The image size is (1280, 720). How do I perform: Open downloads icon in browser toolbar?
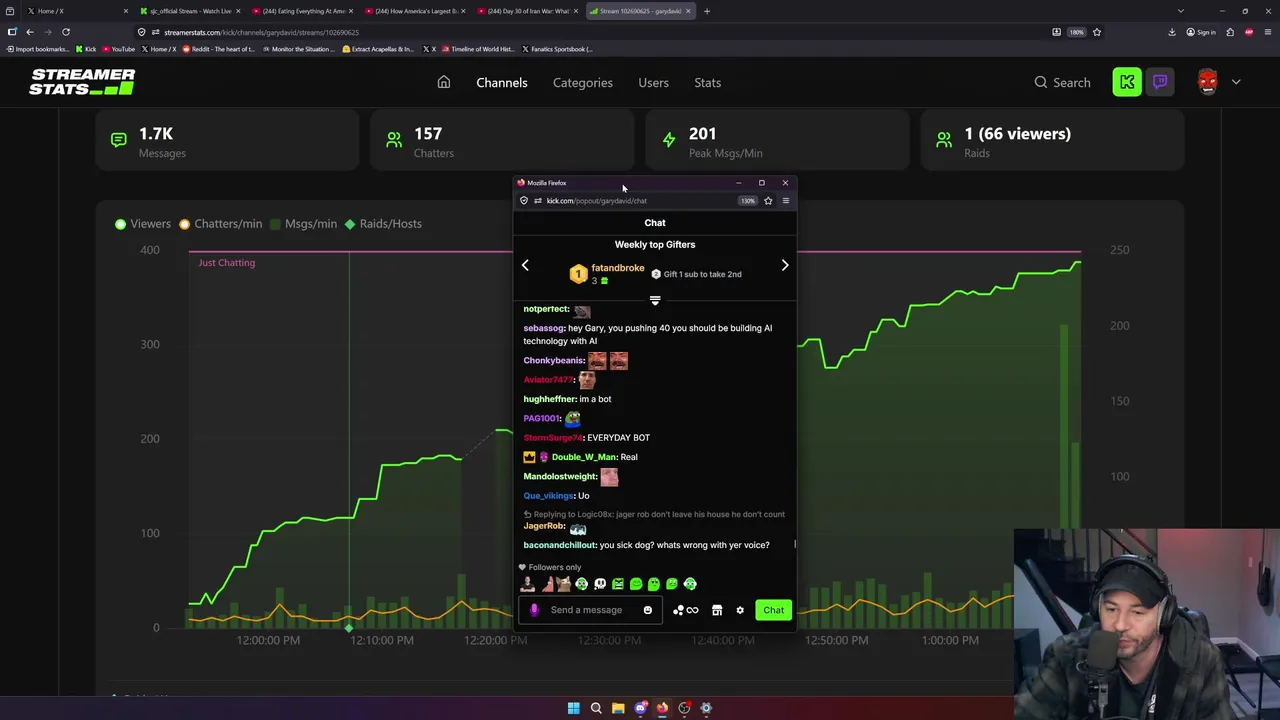tap(1172, 32)
